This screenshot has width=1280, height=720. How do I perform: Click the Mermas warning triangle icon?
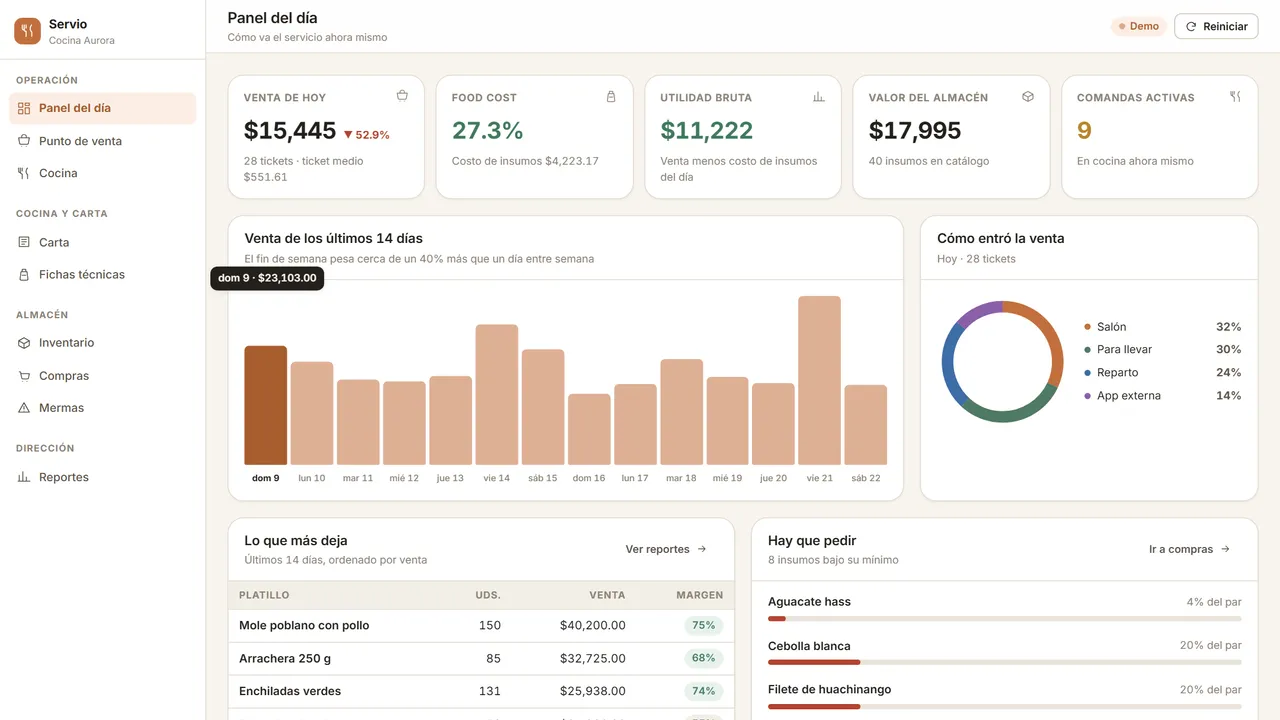tap(24, 408)
